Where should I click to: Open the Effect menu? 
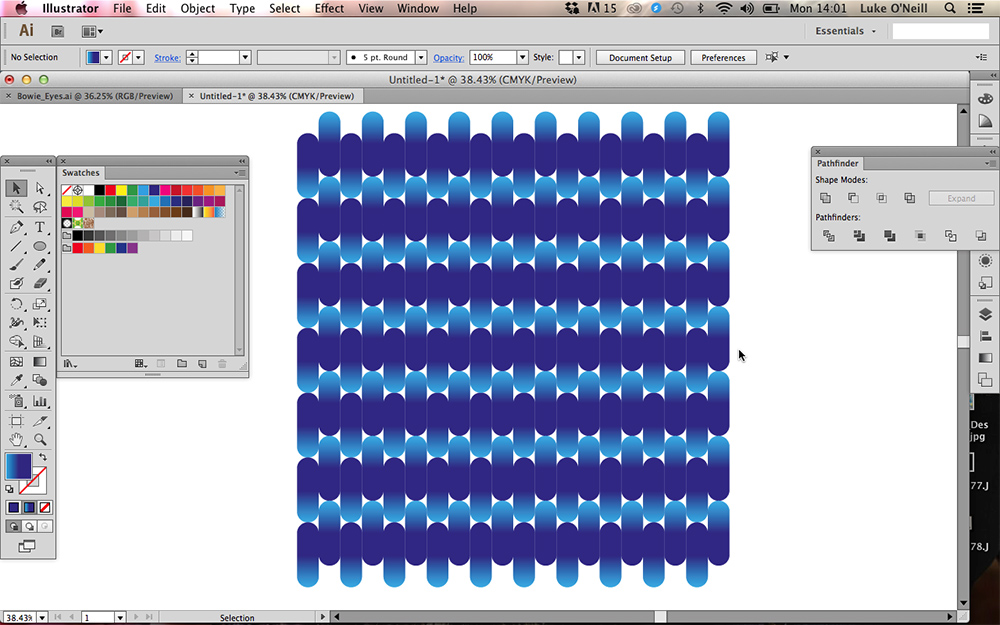(x=329, y=8)
